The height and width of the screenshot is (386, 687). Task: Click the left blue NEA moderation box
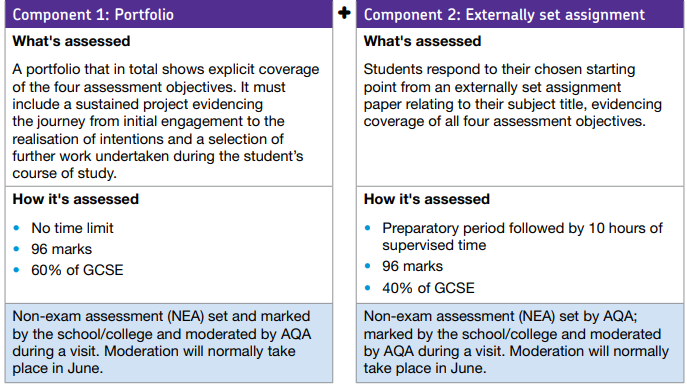tap(169, 343)
